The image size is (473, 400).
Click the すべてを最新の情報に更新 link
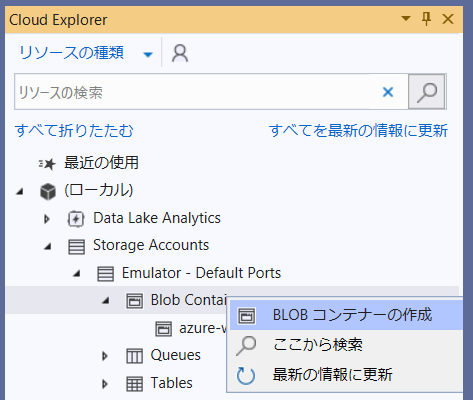pos(358,130)
